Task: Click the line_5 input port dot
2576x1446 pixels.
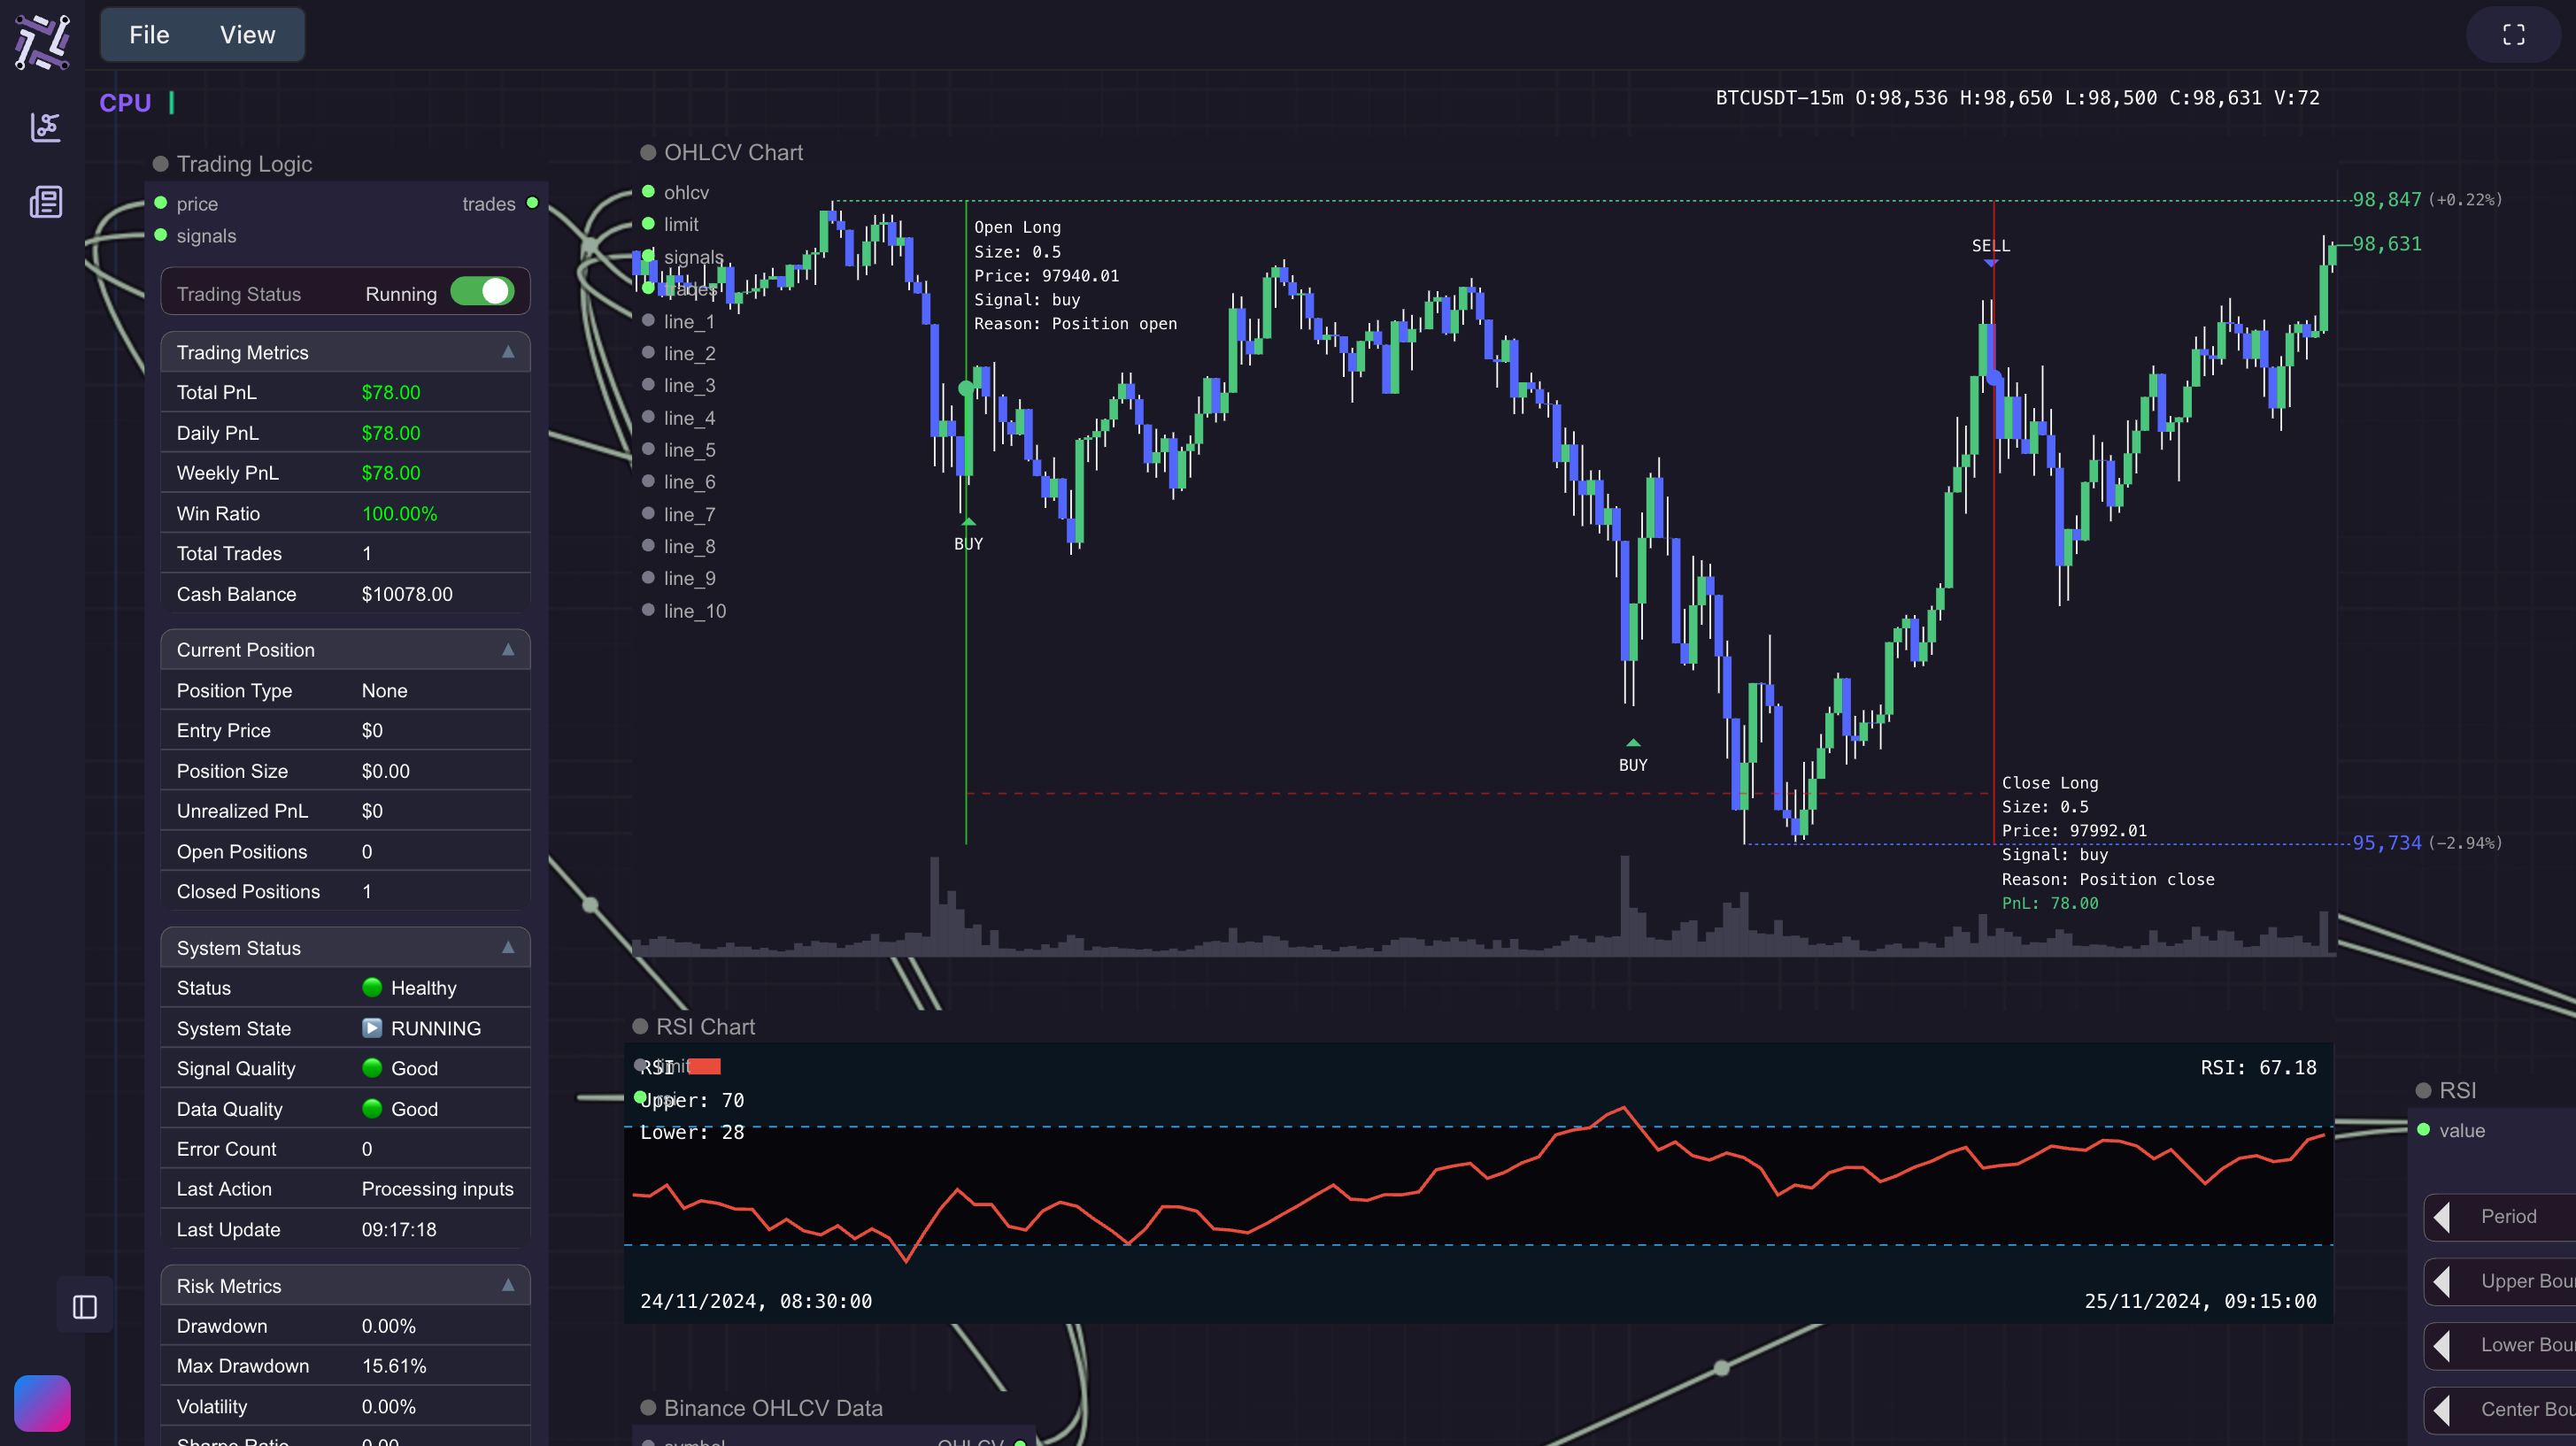Action: pyautogui.click(x=648, y=450)
